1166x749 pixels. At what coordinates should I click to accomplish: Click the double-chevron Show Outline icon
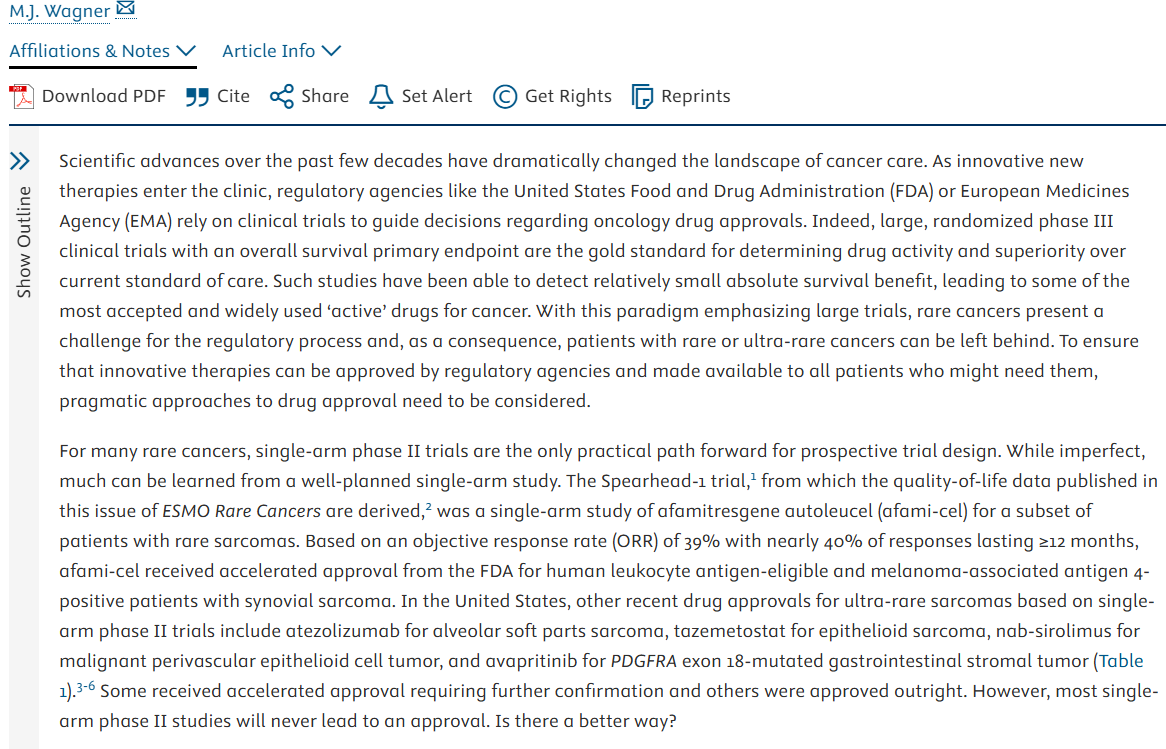click(20, 161)
